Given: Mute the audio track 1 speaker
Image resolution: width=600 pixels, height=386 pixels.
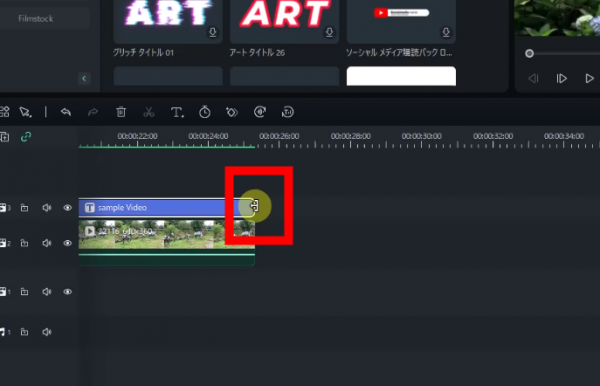Looking at the screenshot, I should click(x=47, y=332).
